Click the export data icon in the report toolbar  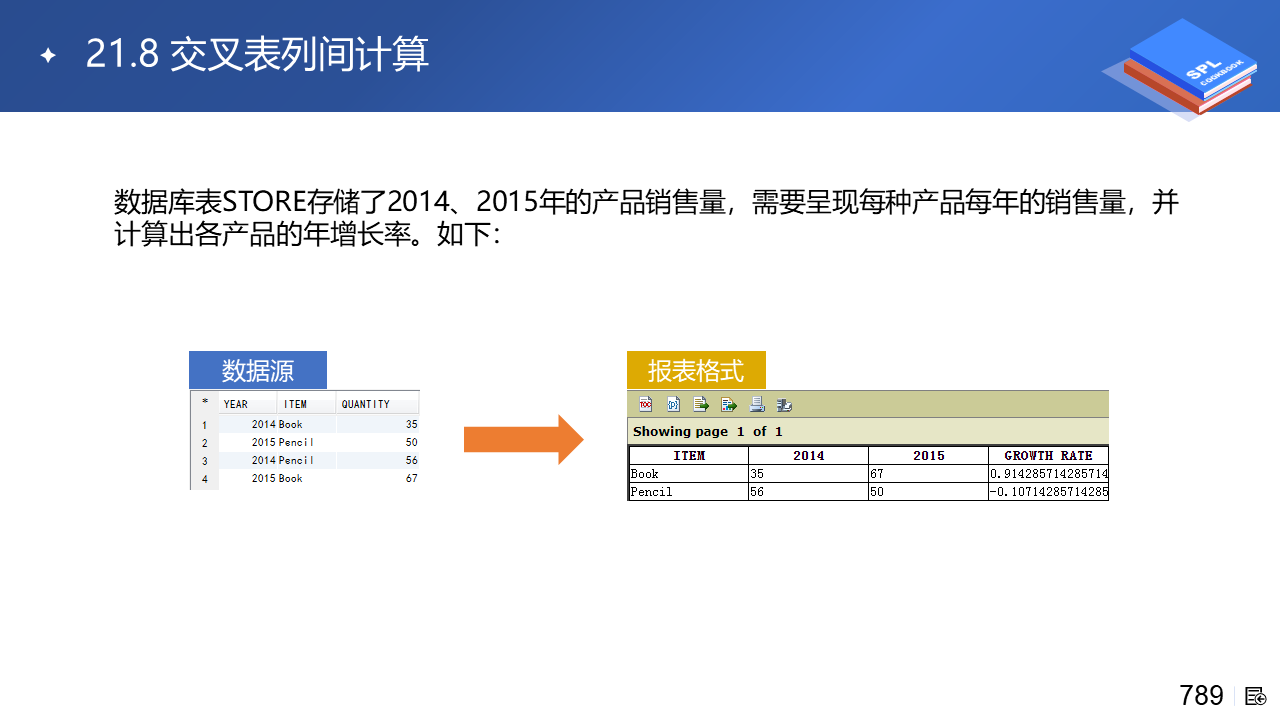(701, 404)
